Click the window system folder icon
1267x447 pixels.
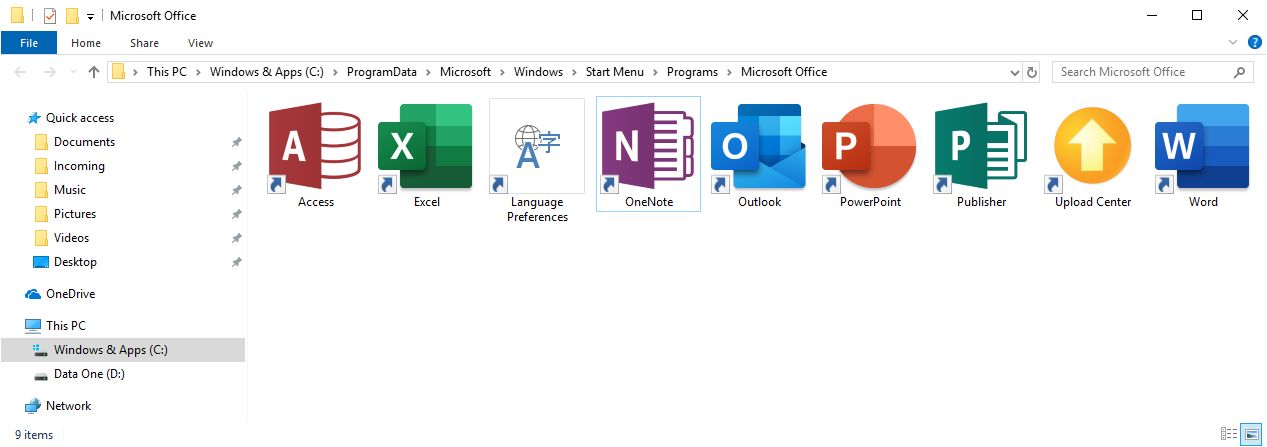click(x=16, y=15)
